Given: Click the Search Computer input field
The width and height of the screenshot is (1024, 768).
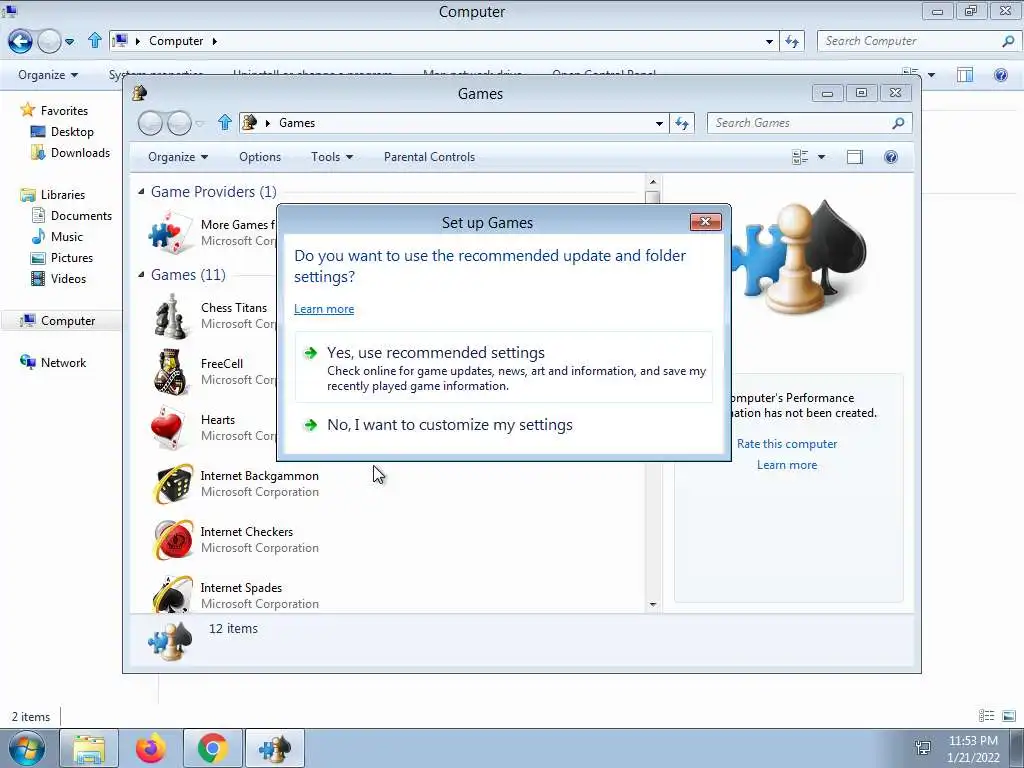Looking at the screenshot, I should coord(911,41).
